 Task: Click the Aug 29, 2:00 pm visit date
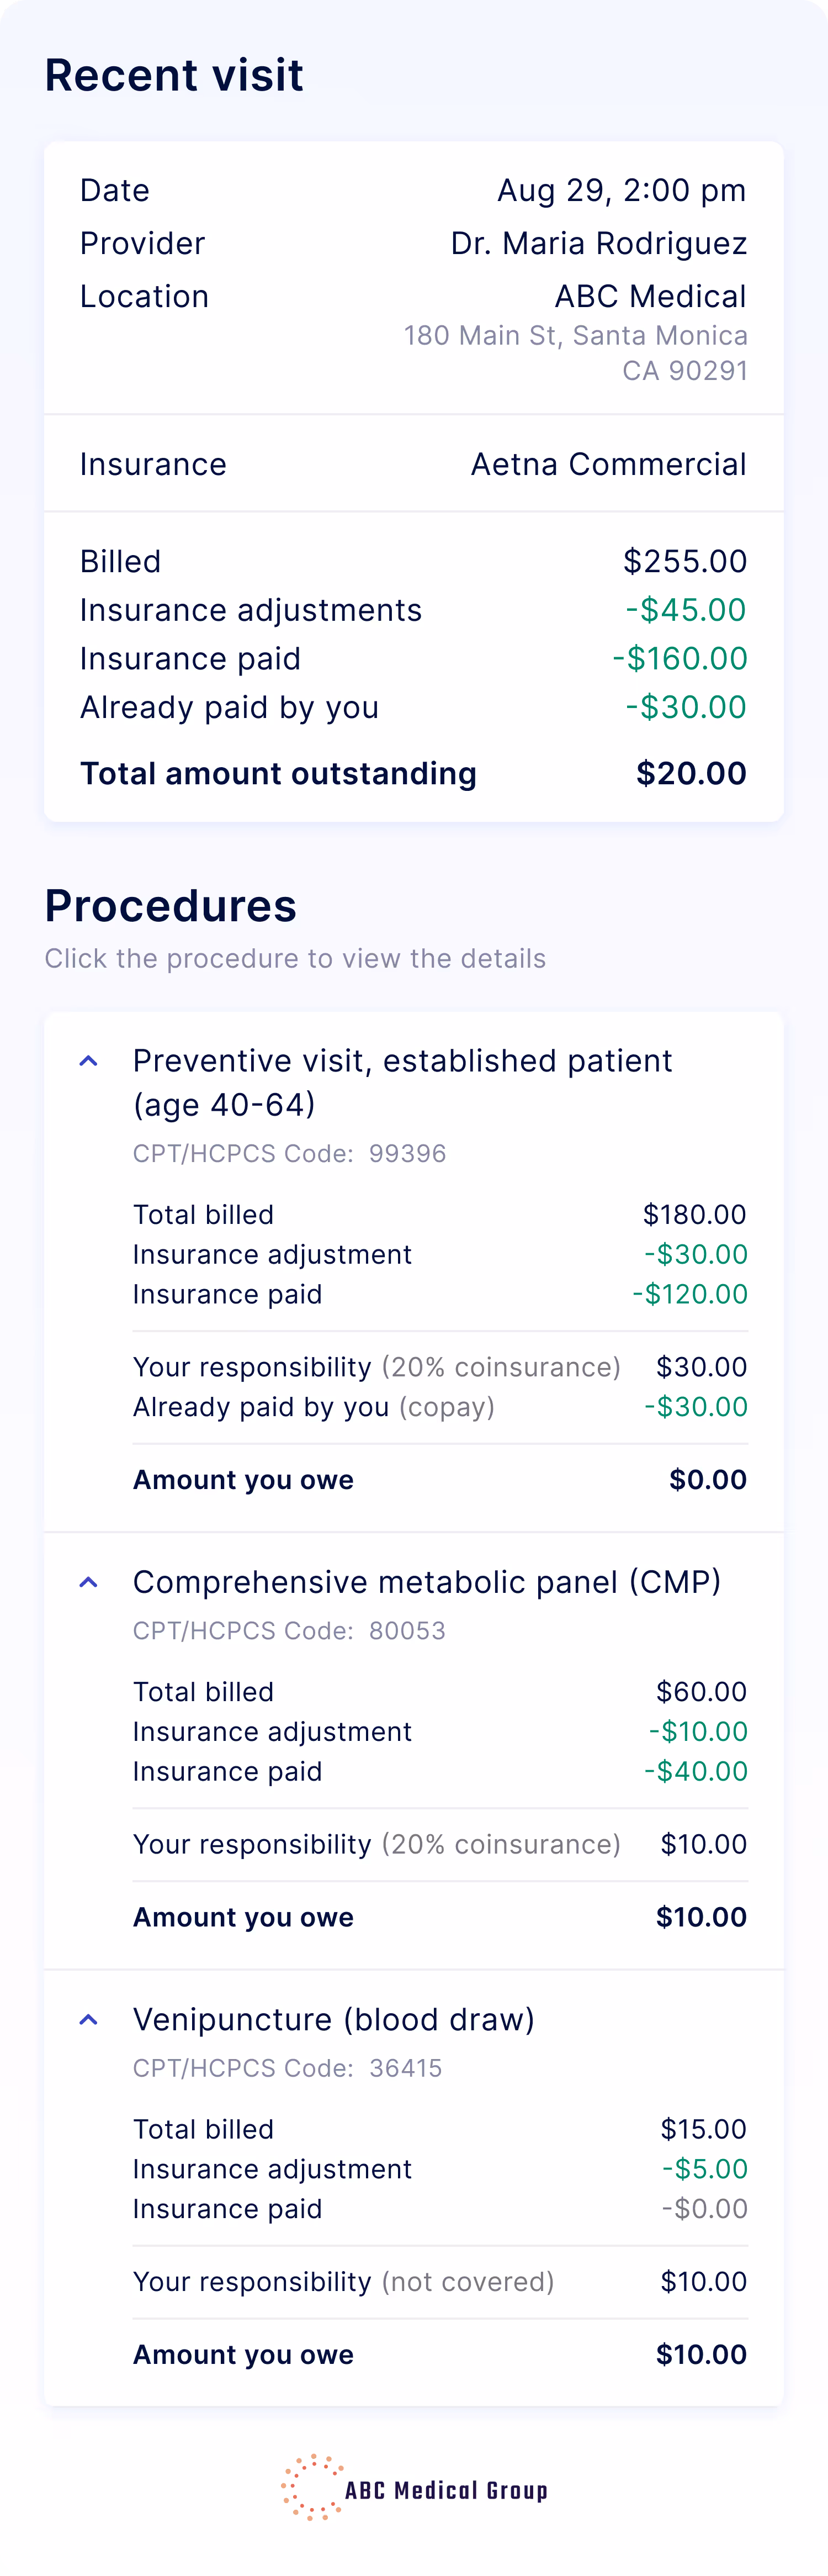[x=621, y=190]
